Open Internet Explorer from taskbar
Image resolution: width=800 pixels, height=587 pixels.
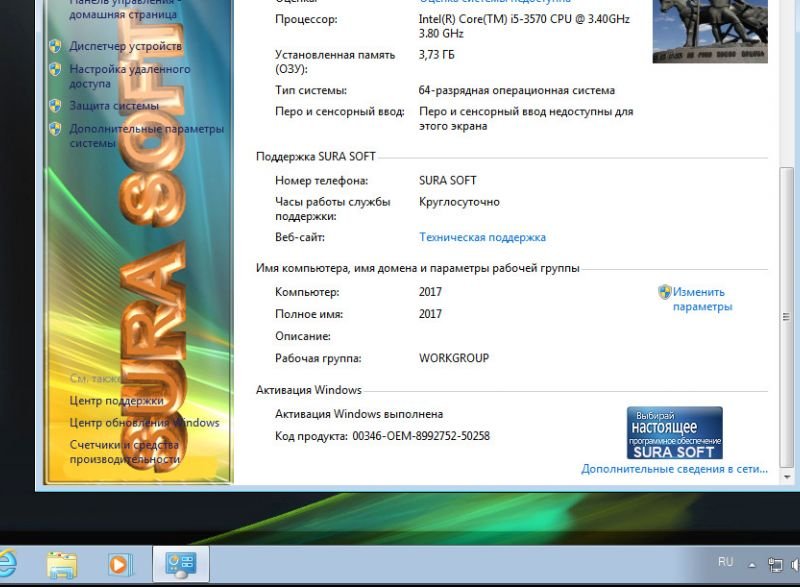pos(7,564)
